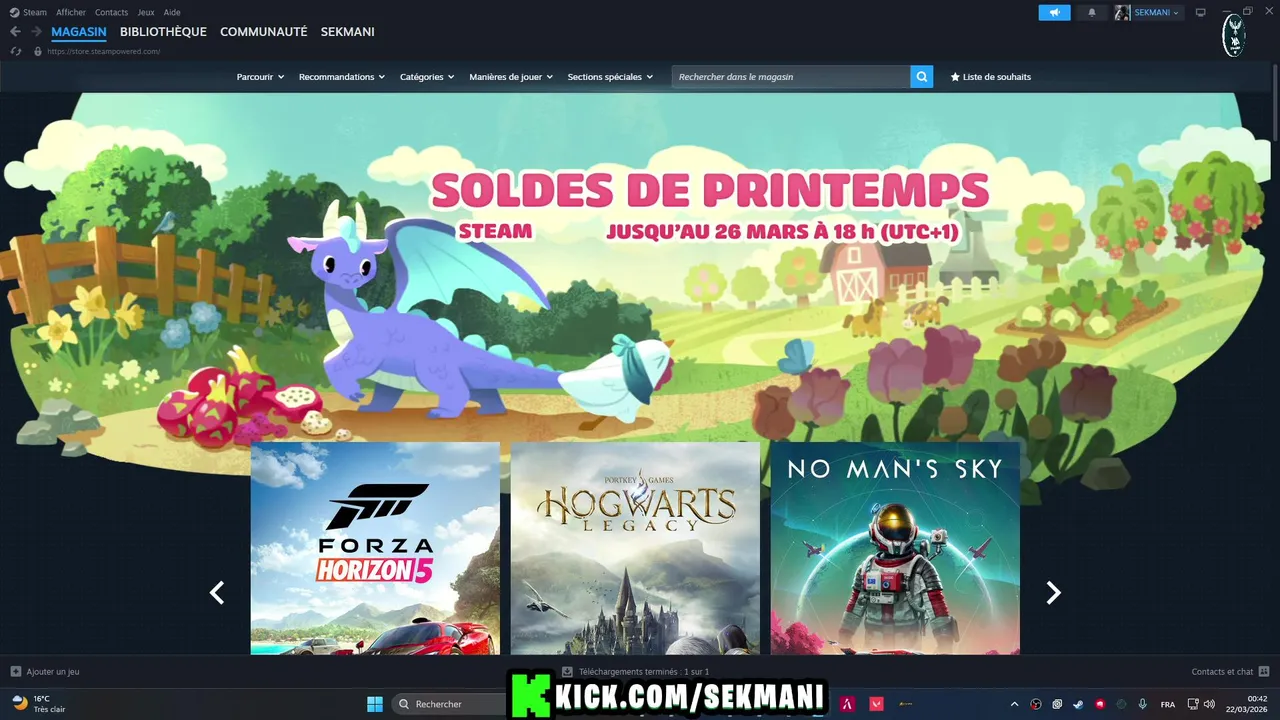Click the store URL address text
The image size is (1280, 720).
pos(104,51)
